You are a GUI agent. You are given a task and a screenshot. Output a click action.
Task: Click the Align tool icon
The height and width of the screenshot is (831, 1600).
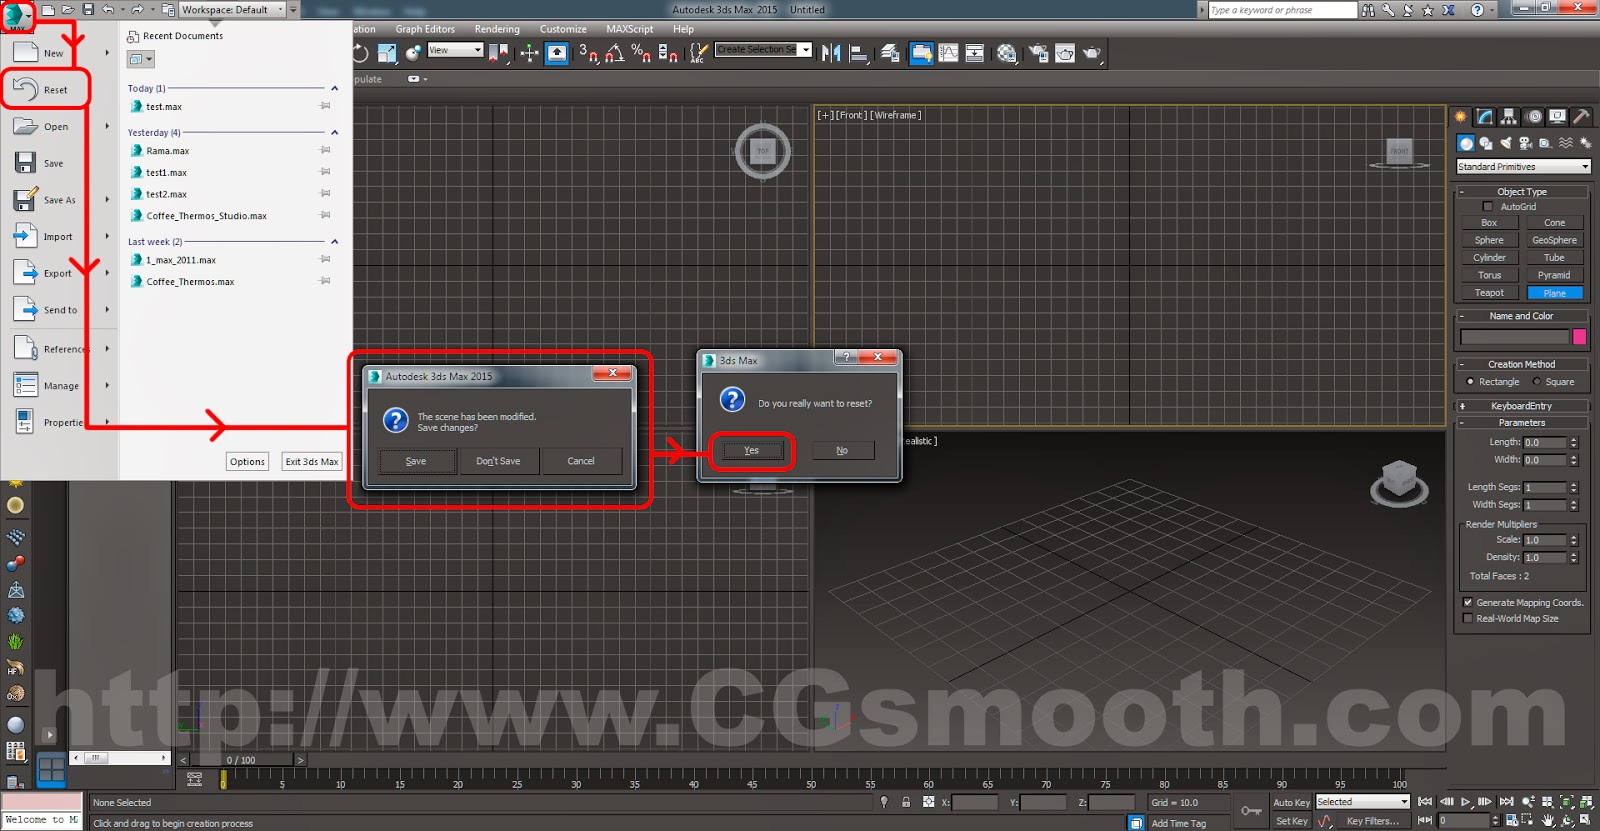(858, 53)
